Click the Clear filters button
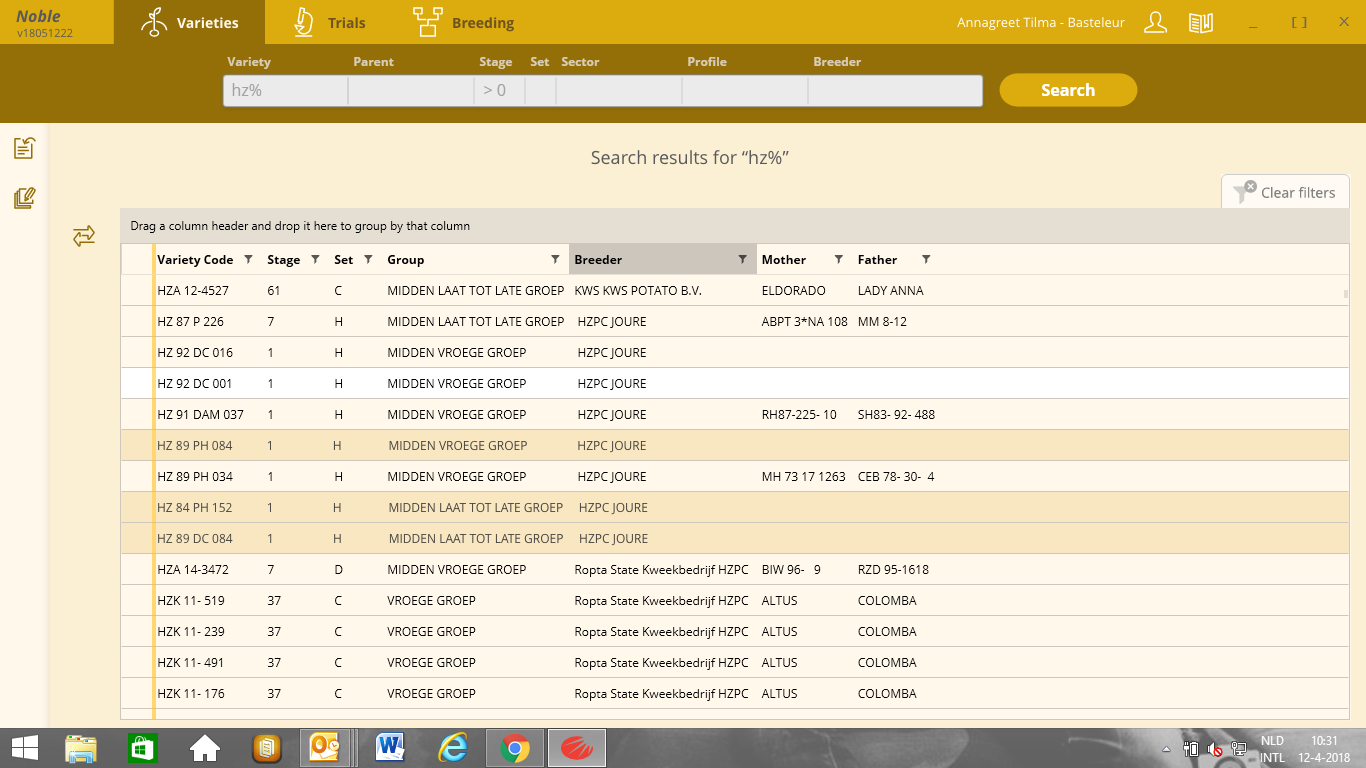 (x=1285, y=192)
